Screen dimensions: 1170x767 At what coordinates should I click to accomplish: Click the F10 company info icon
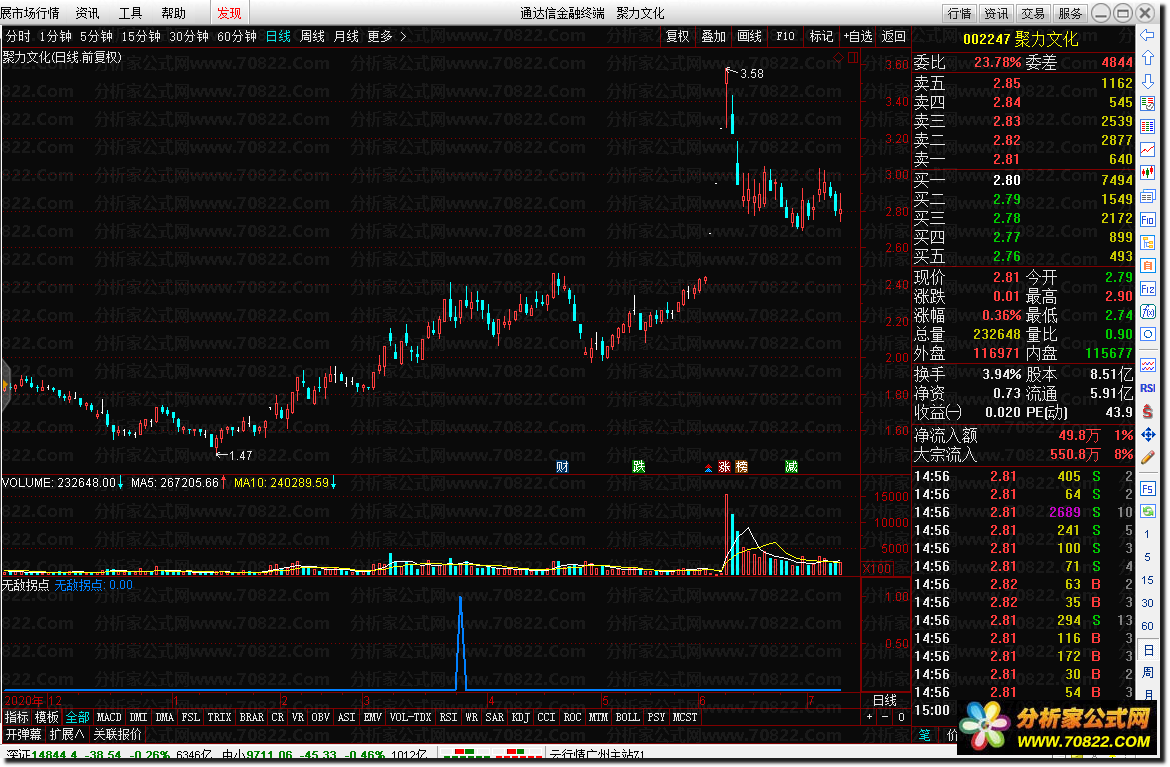1148,219
